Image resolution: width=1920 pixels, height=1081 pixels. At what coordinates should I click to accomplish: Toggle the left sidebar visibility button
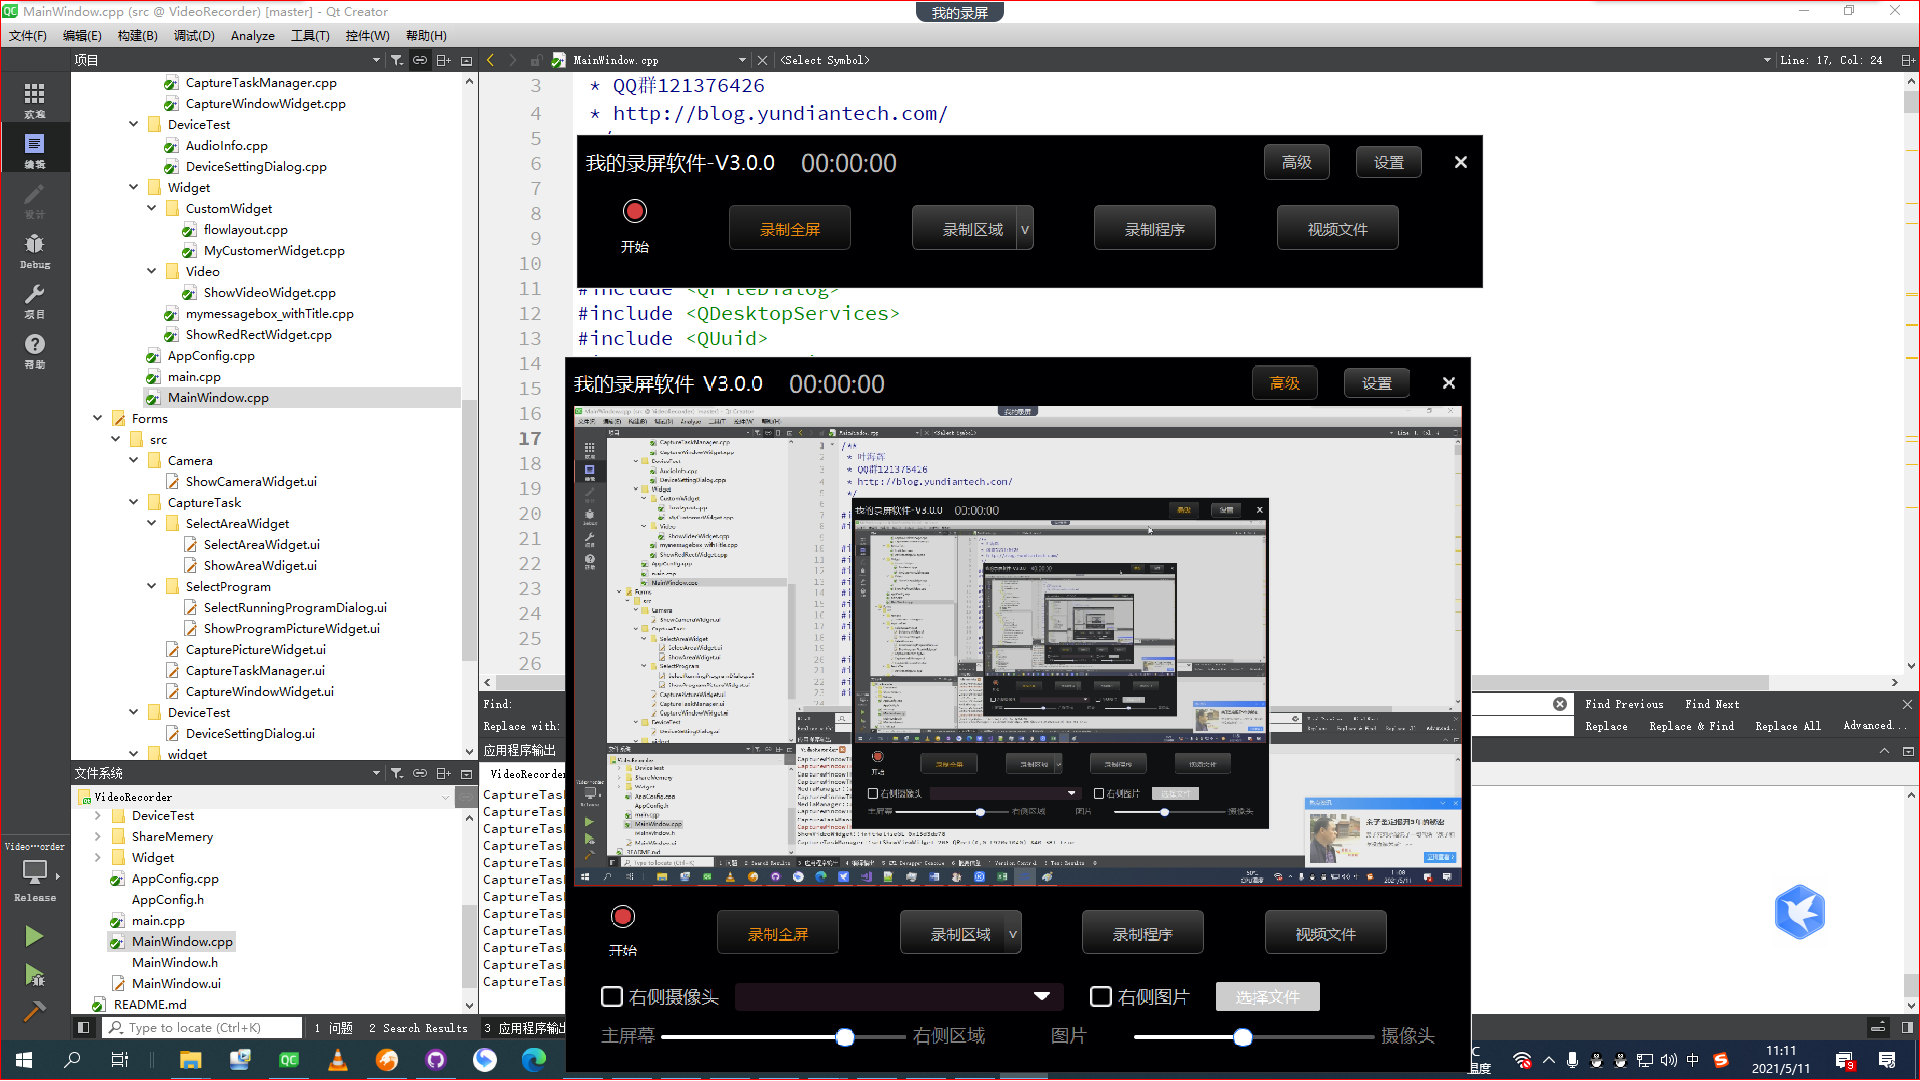84,1028
